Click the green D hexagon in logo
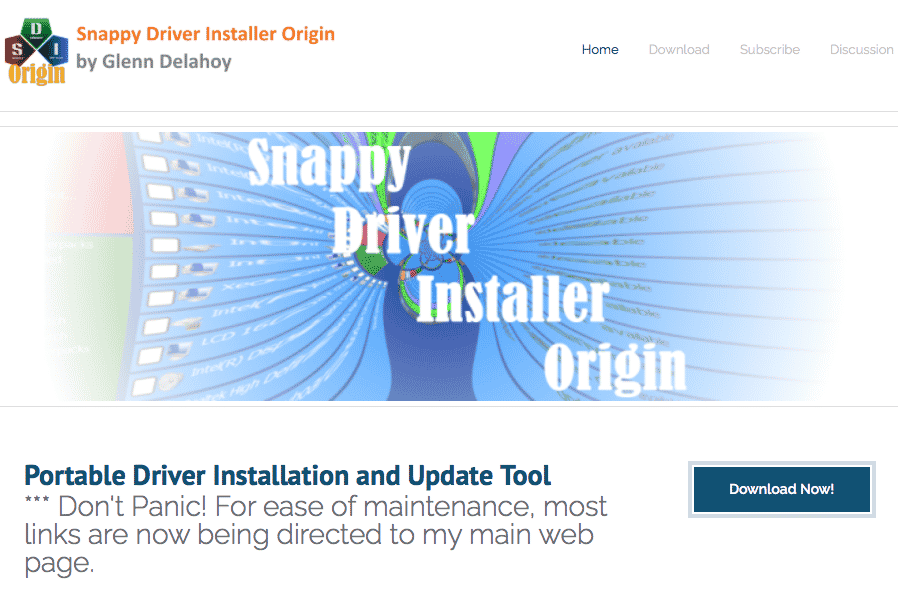Viewport: 898px width, 592px height. (36, 29)
